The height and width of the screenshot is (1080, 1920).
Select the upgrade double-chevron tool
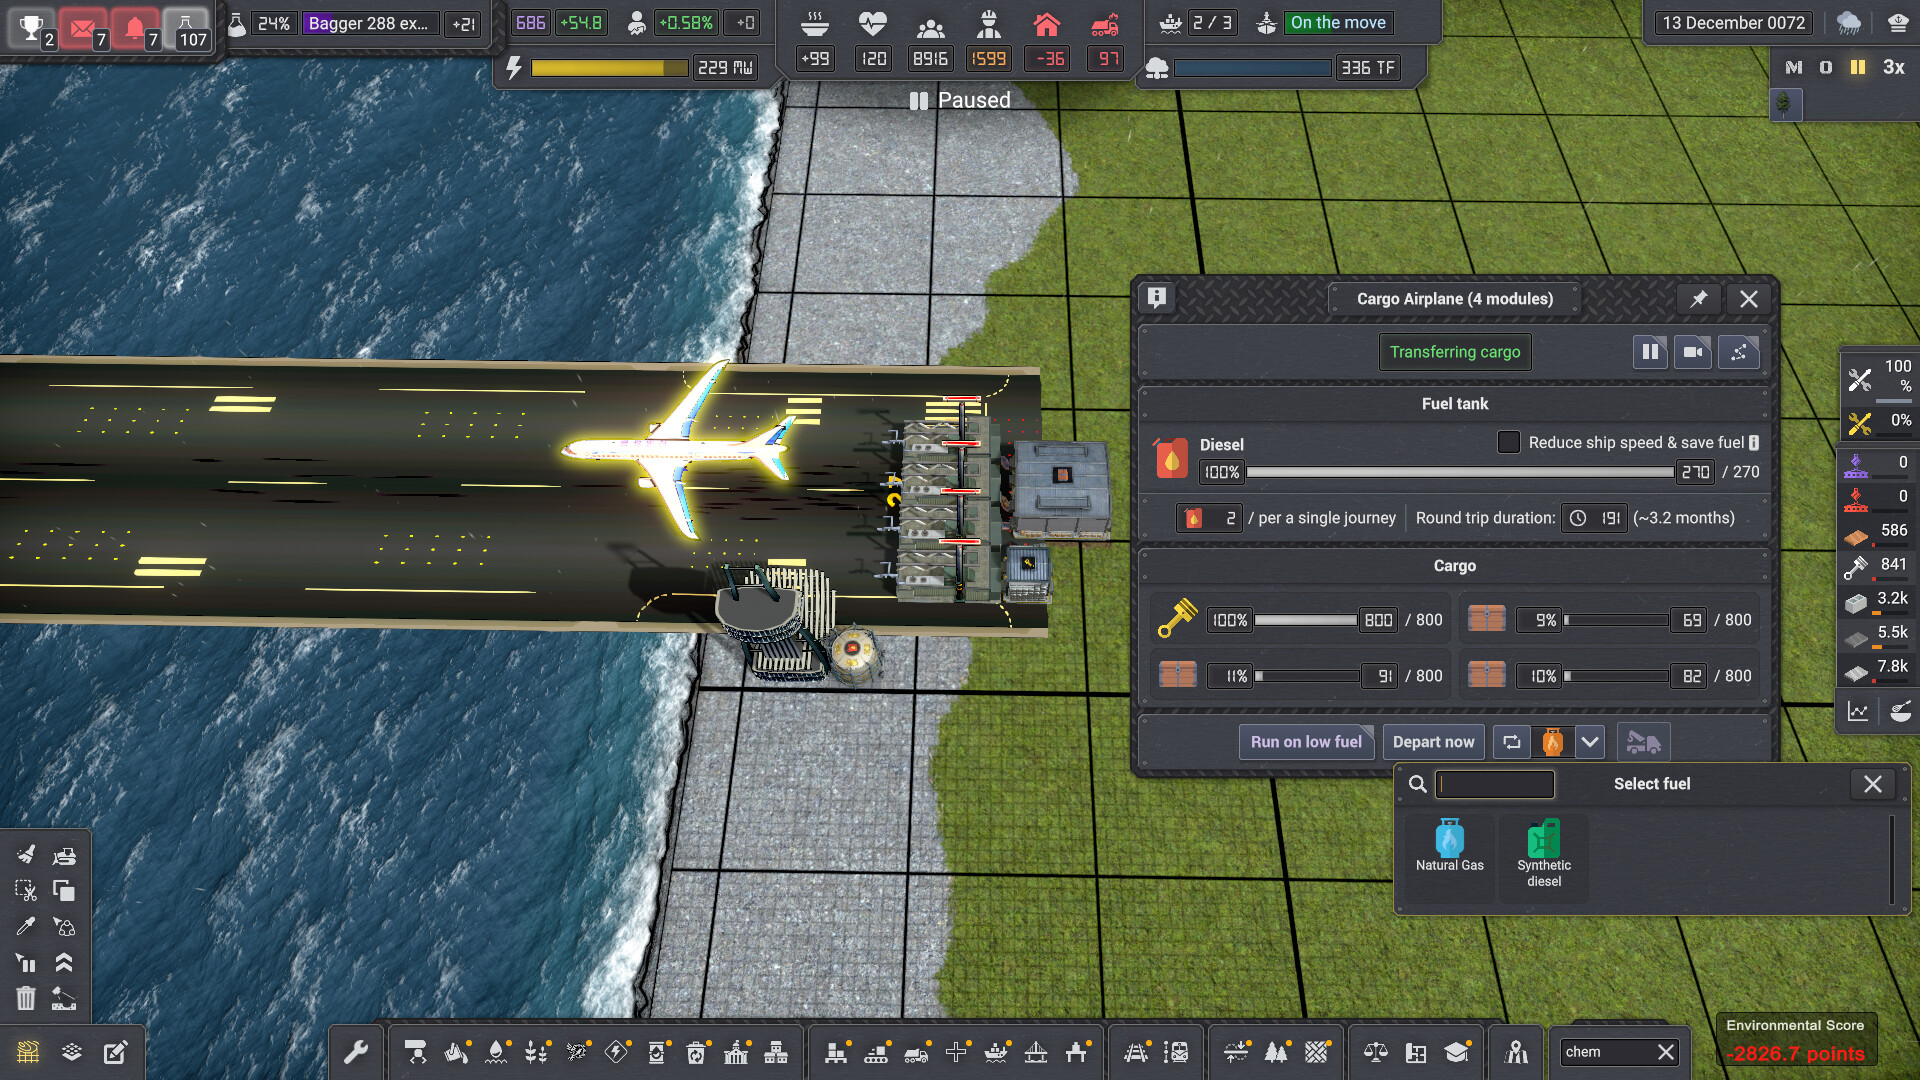(64, 962)
